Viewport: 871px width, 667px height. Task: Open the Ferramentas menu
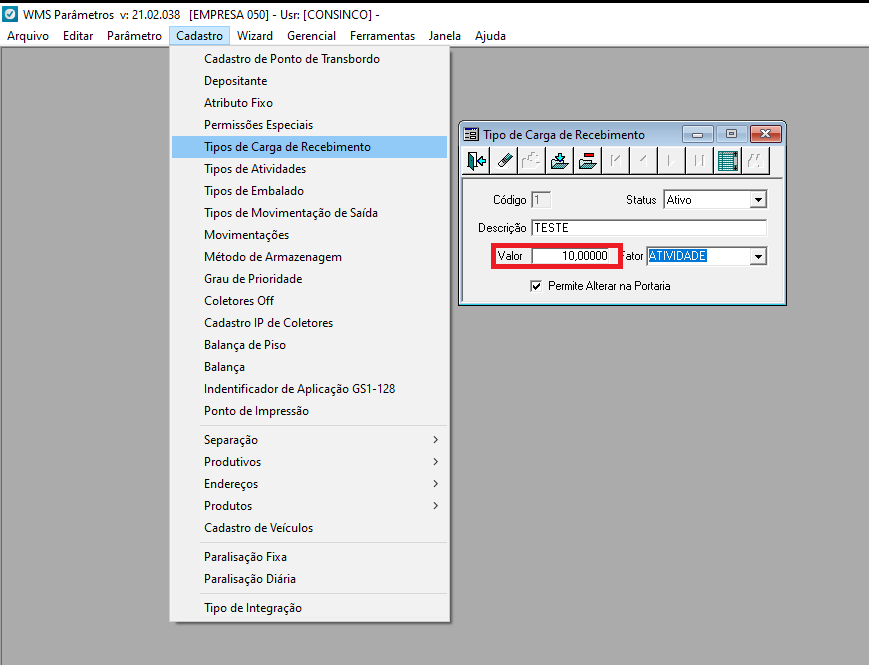click(x=382, y=36)
